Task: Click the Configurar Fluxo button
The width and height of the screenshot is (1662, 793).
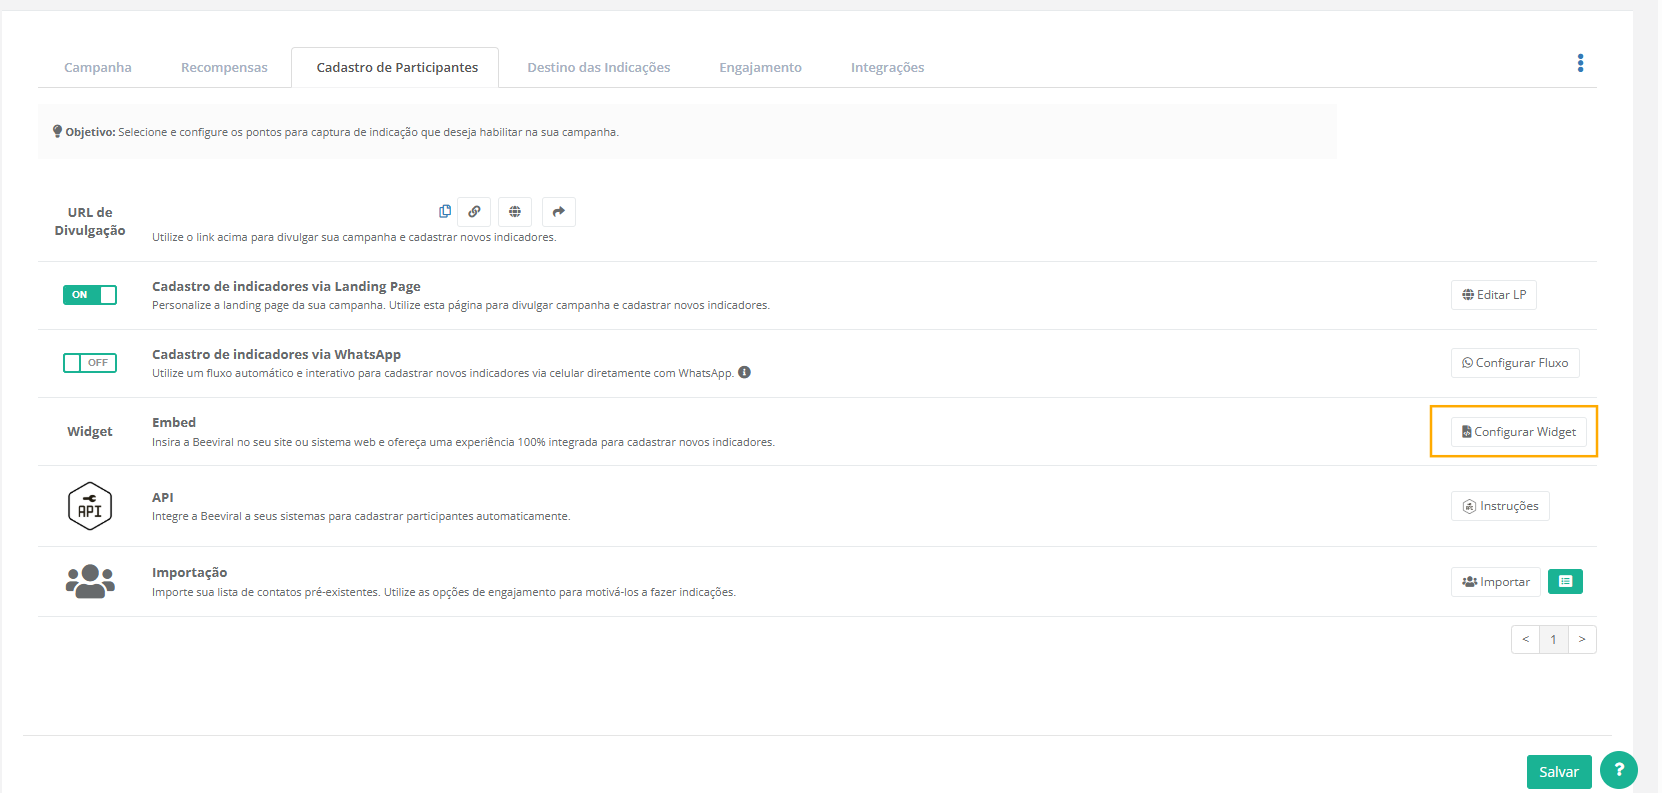Action: point(1515,363)
